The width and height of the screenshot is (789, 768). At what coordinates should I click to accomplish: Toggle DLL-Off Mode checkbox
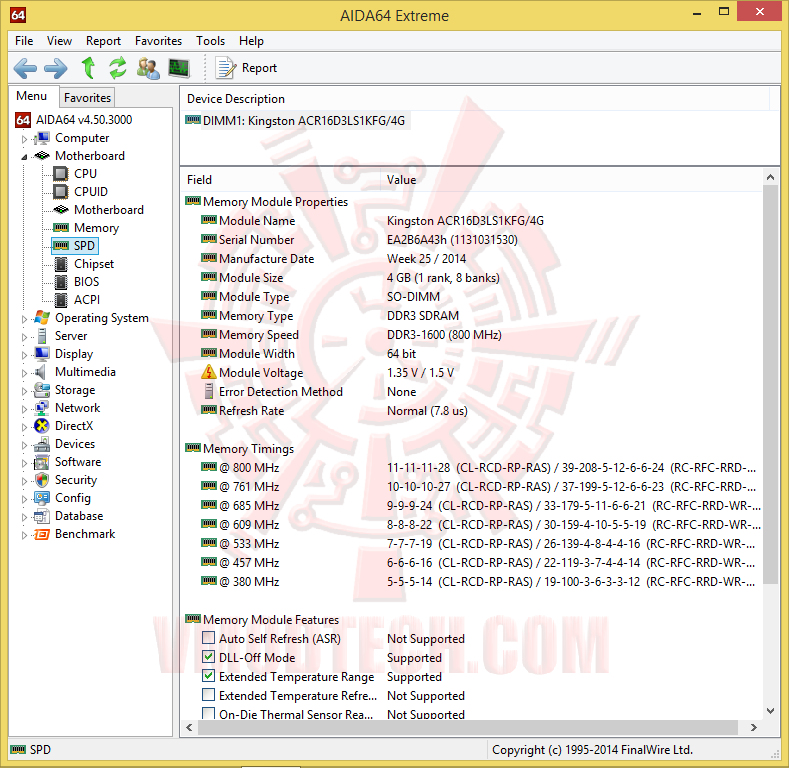[208, 657]
